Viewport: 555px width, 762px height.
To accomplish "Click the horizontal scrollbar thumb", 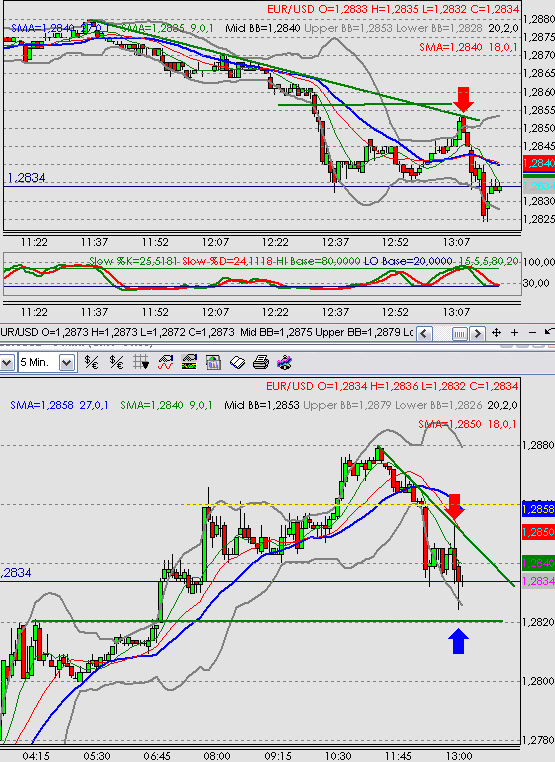I will [x=459, y=333].
